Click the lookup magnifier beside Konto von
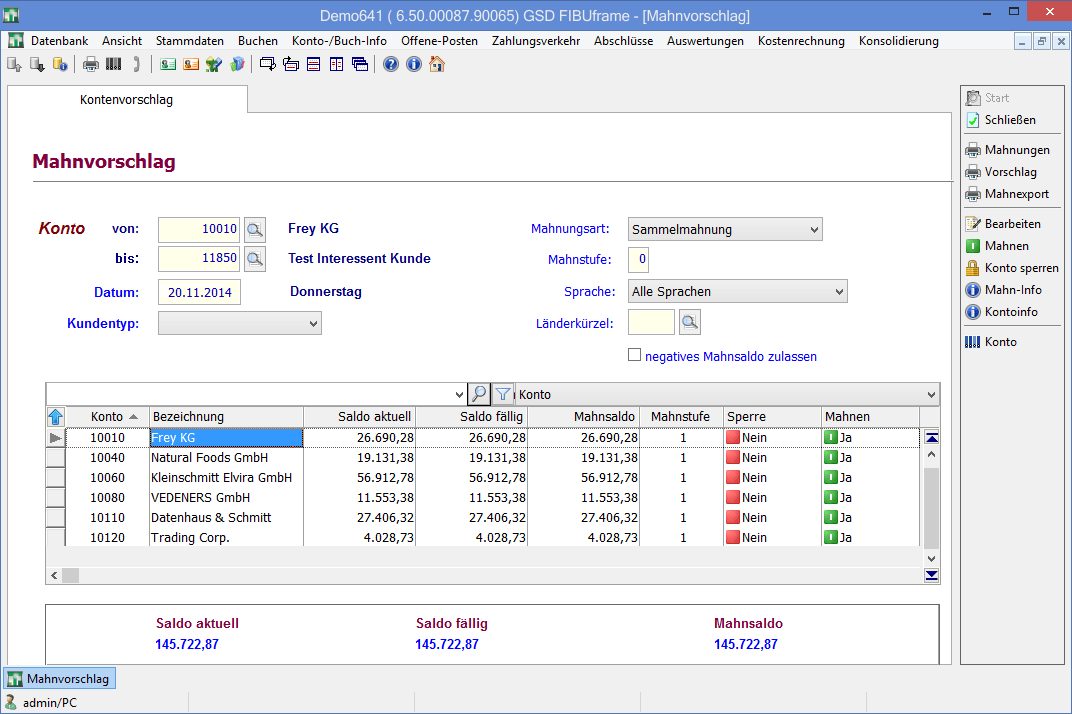Viewport: 1072px width, 714px height. (x=255, y=230)
